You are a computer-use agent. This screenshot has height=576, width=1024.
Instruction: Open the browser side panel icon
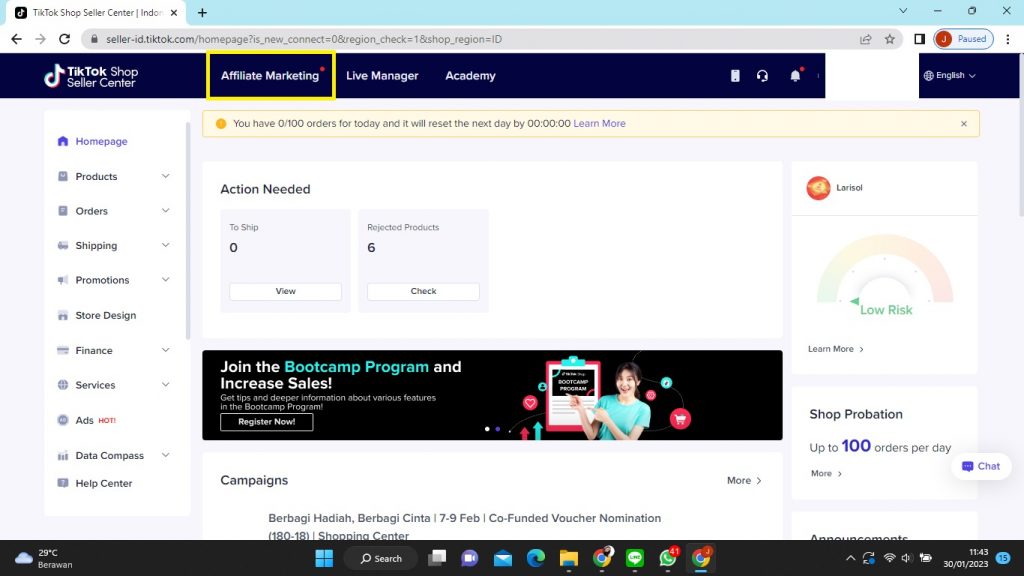pyautogui.click(x=920, y=39)
